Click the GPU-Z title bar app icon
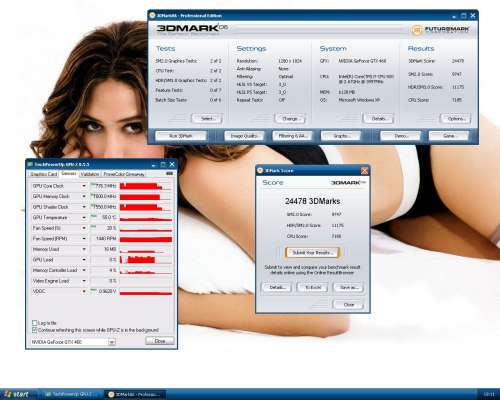 click(30, 165)
